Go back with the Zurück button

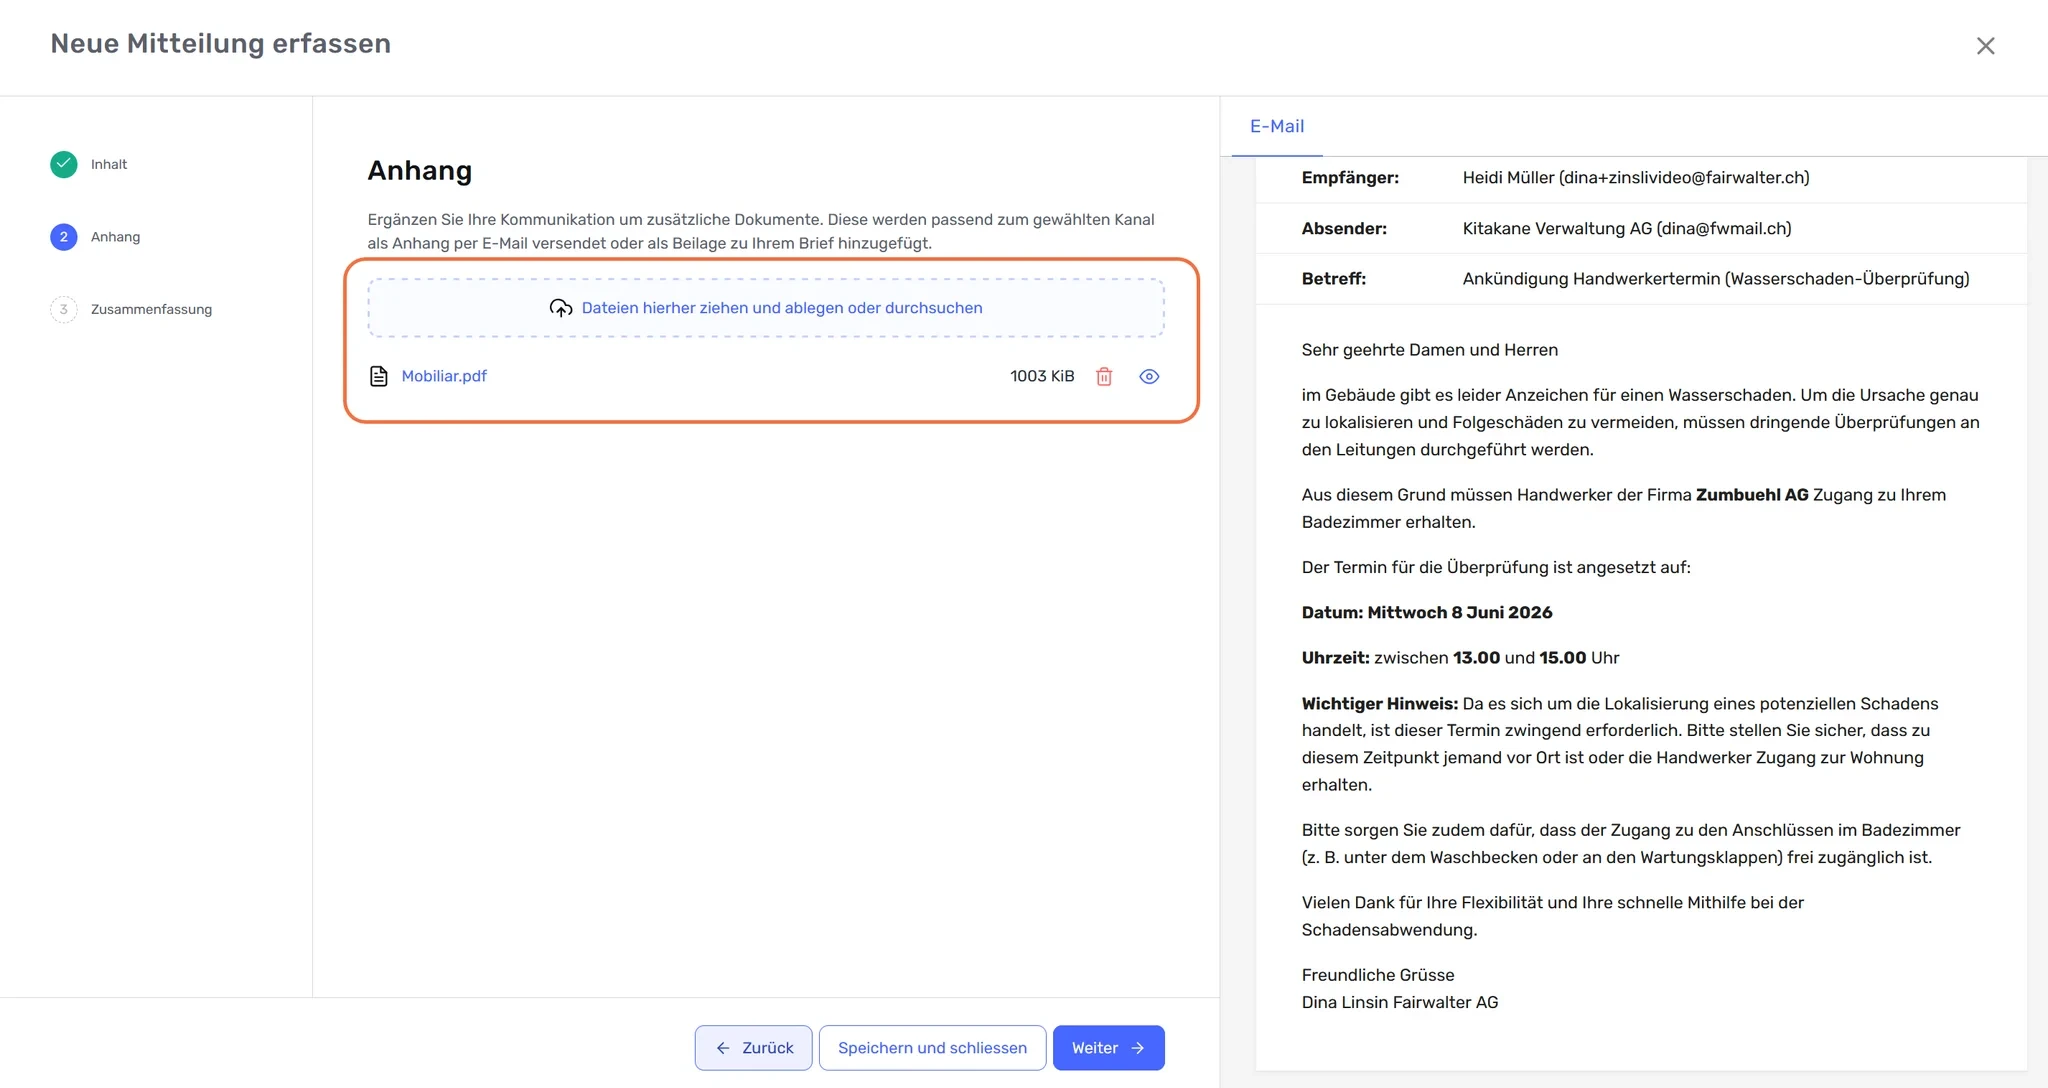tap(754, 1048)
